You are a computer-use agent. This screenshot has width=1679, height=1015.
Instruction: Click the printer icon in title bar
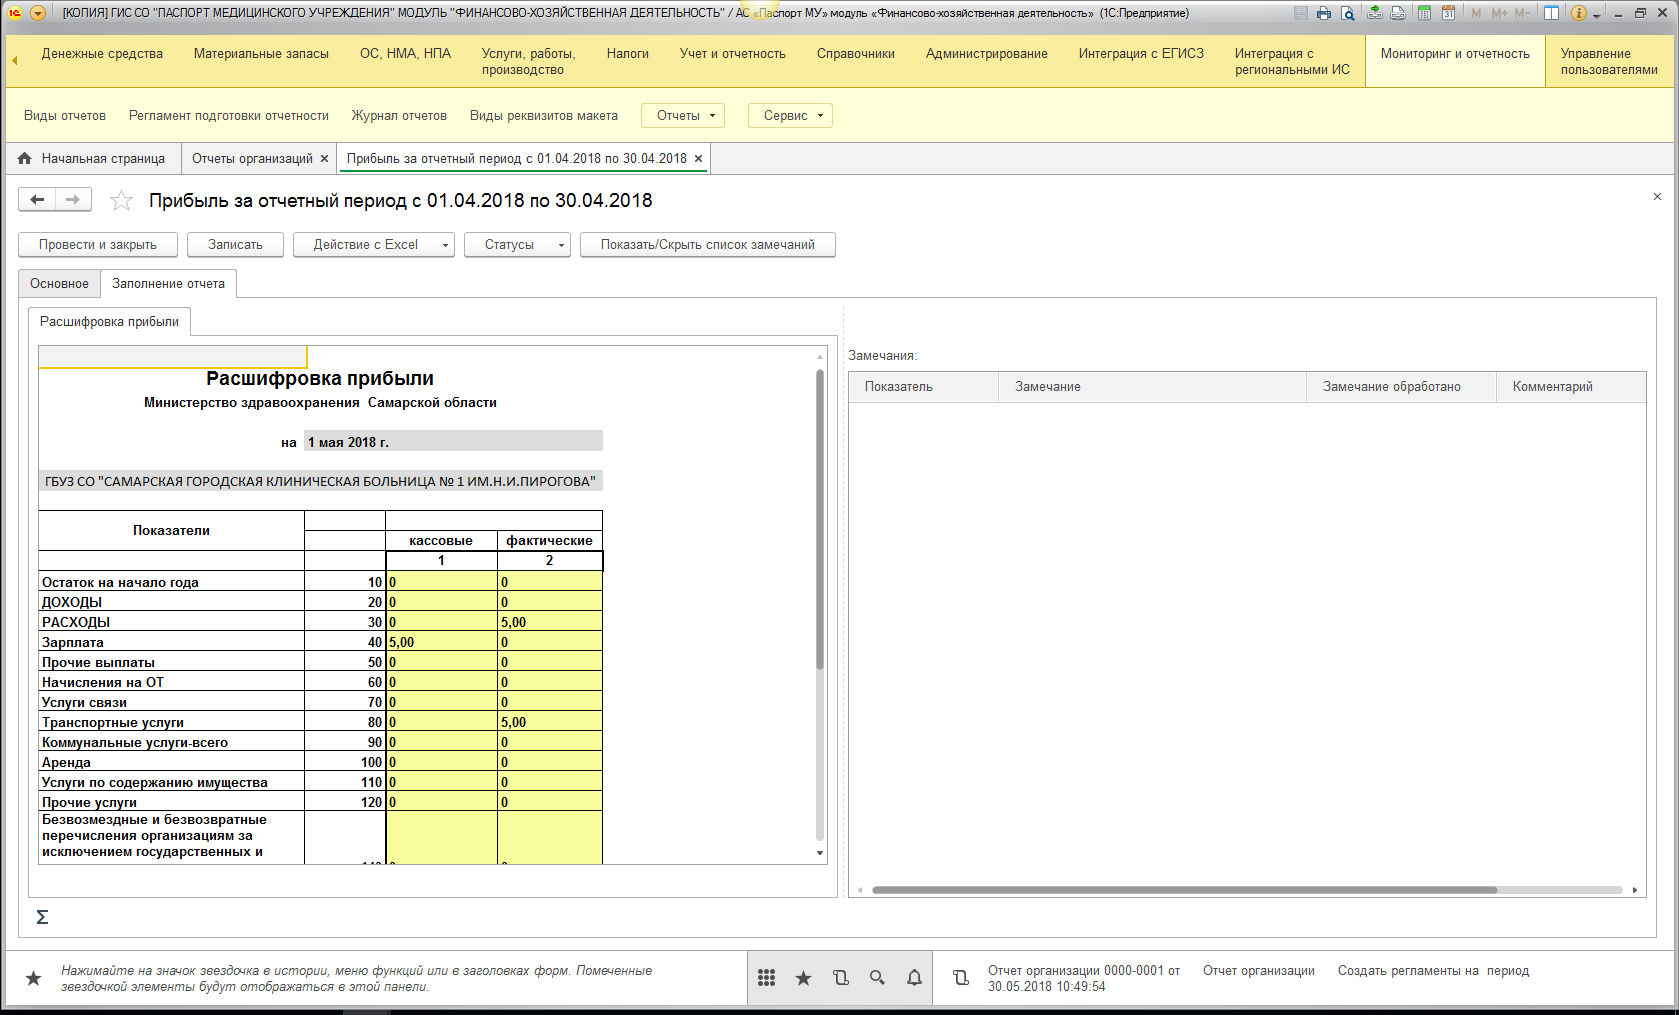(1324, 13)
